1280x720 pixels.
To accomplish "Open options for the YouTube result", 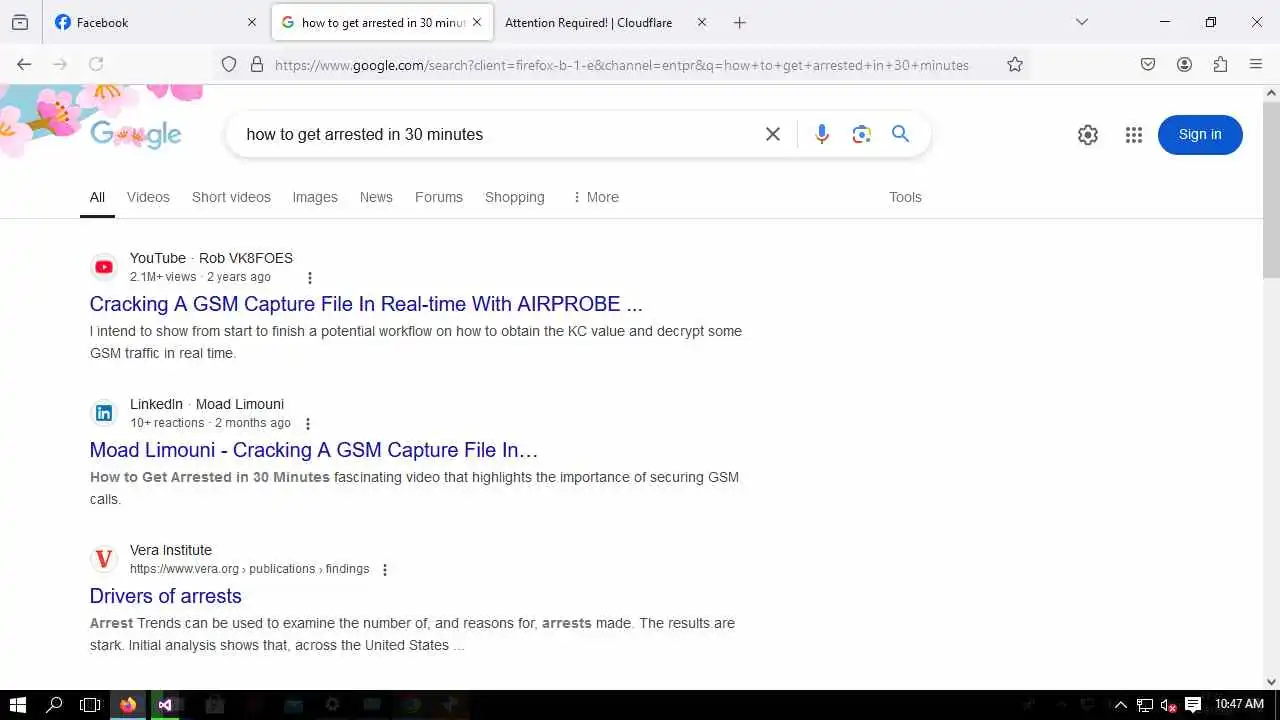I will click(309, 278).
